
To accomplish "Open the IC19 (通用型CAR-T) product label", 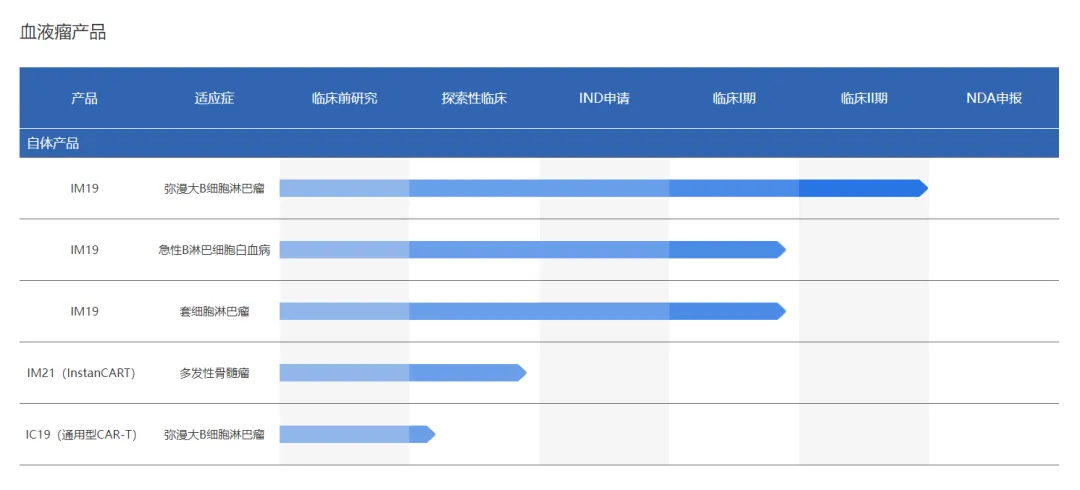I will coord(81,434).
